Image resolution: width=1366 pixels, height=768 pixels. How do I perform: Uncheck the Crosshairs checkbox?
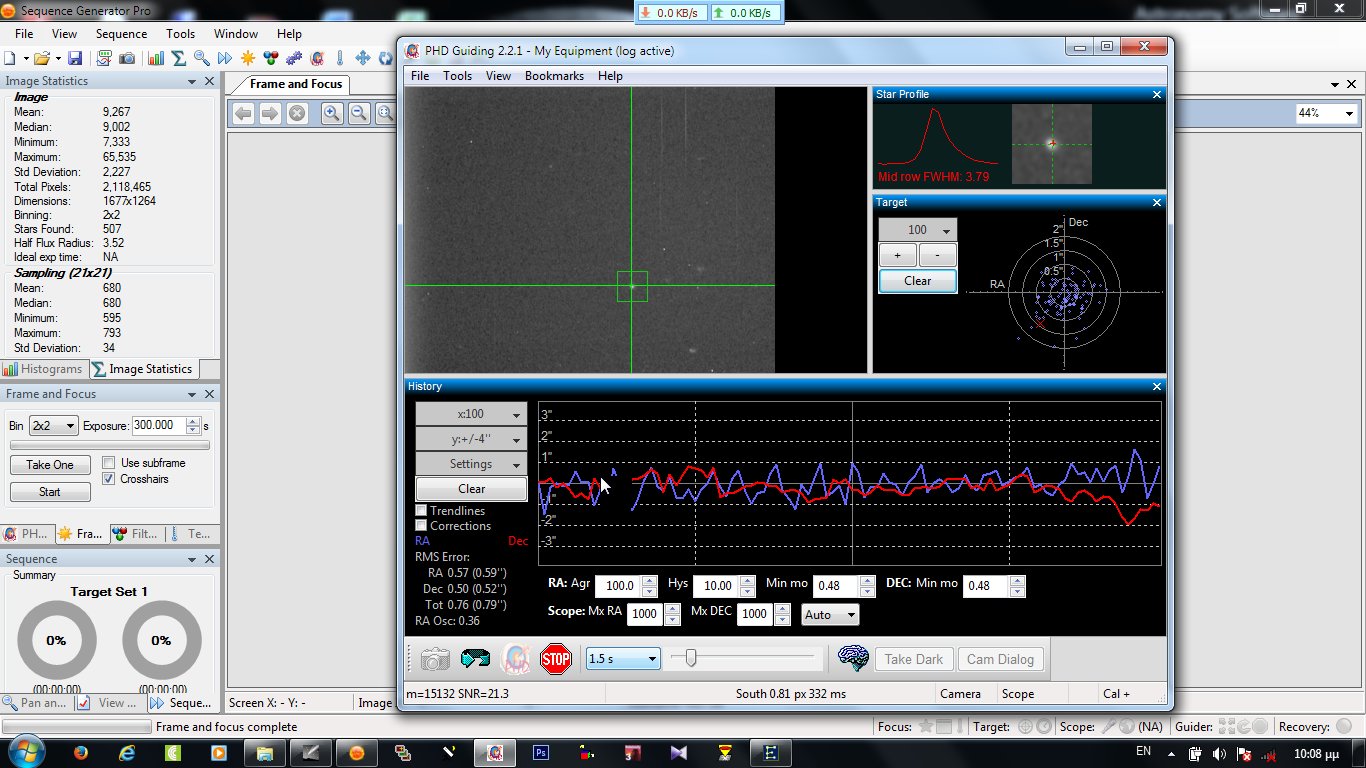(109, 479)
